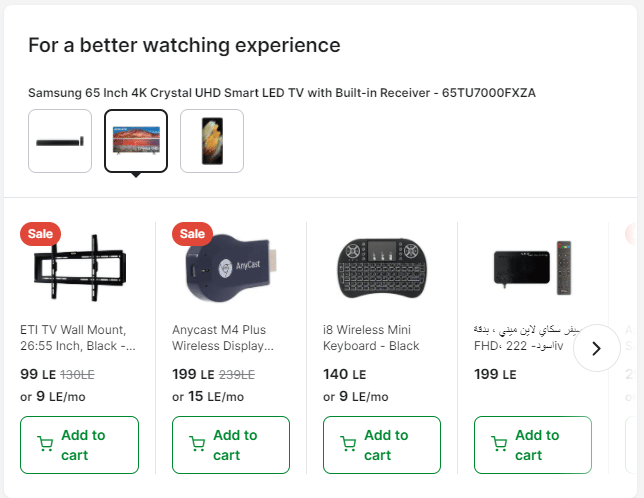Click the cart icon under the 199 LE receiver
The height and width of the screenshot is (498, 644).
pos(498,444)
